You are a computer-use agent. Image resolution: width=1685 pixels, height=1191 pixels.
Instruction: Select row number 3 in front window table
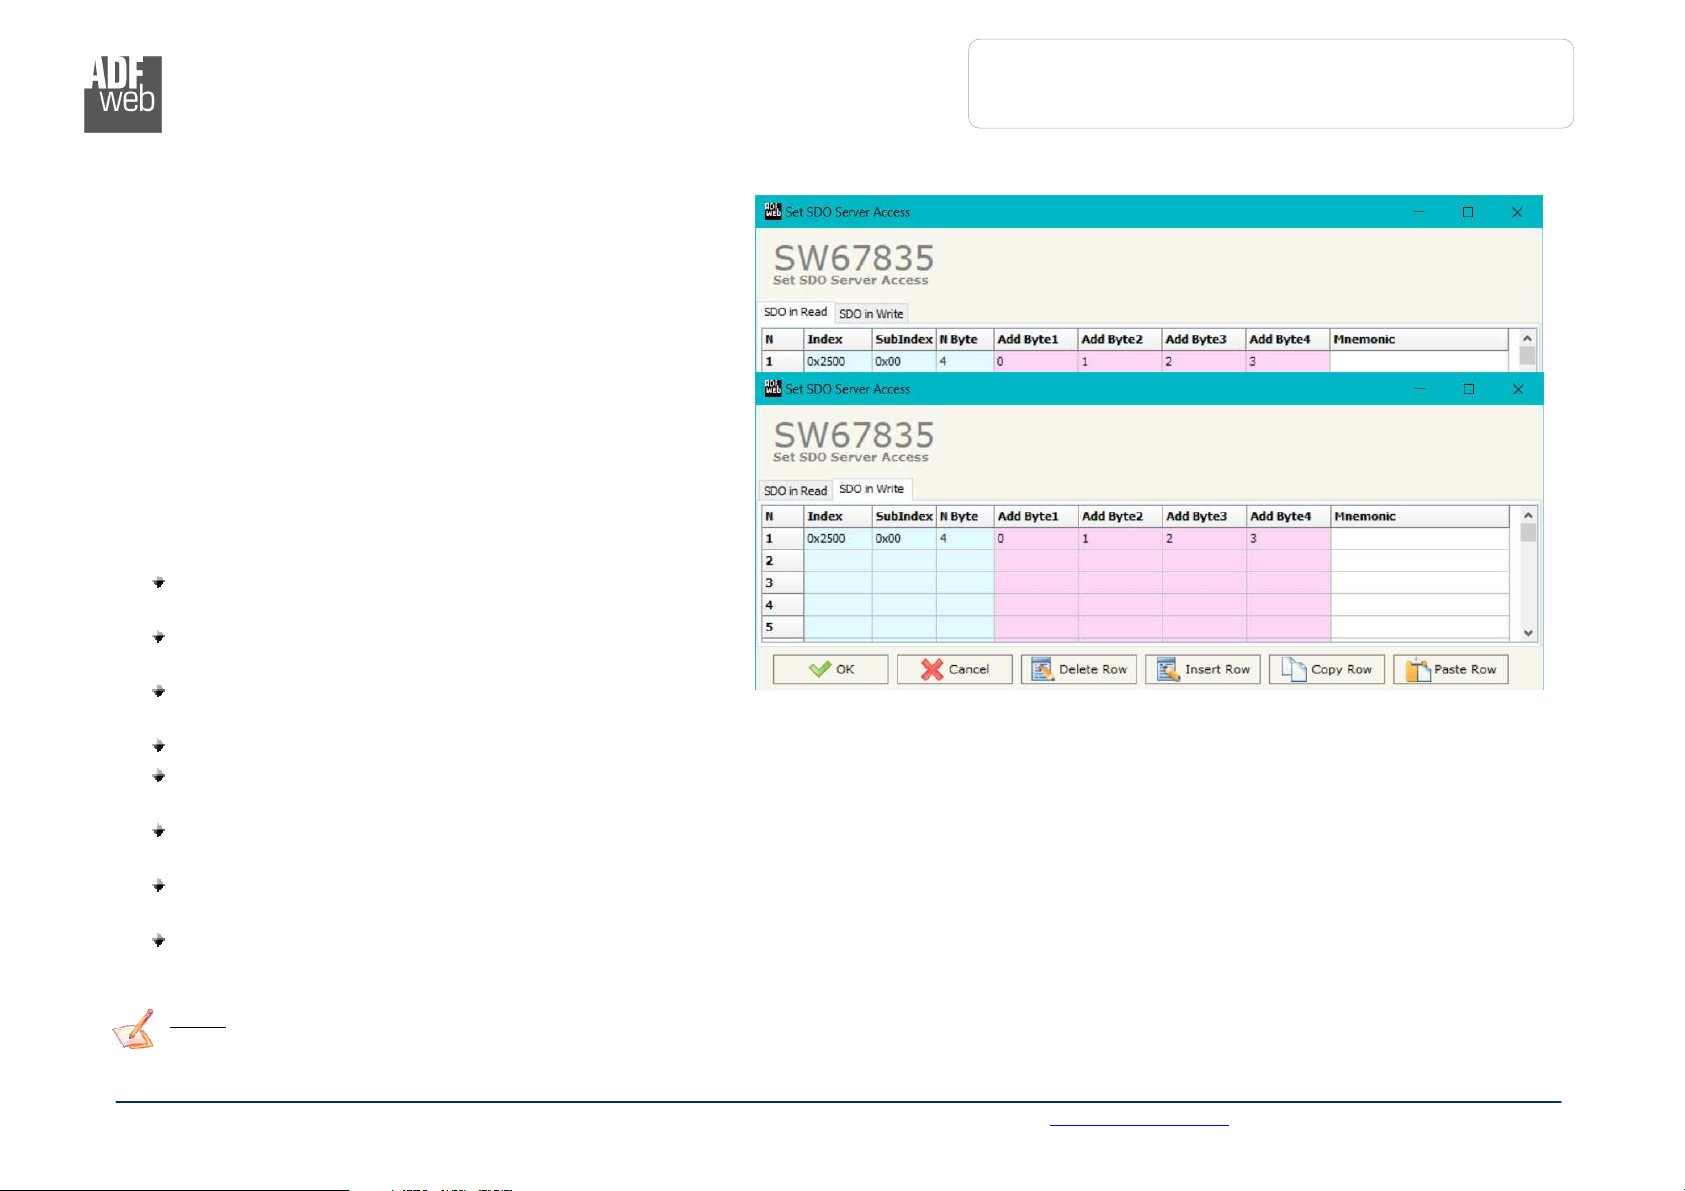click(782, 582)
